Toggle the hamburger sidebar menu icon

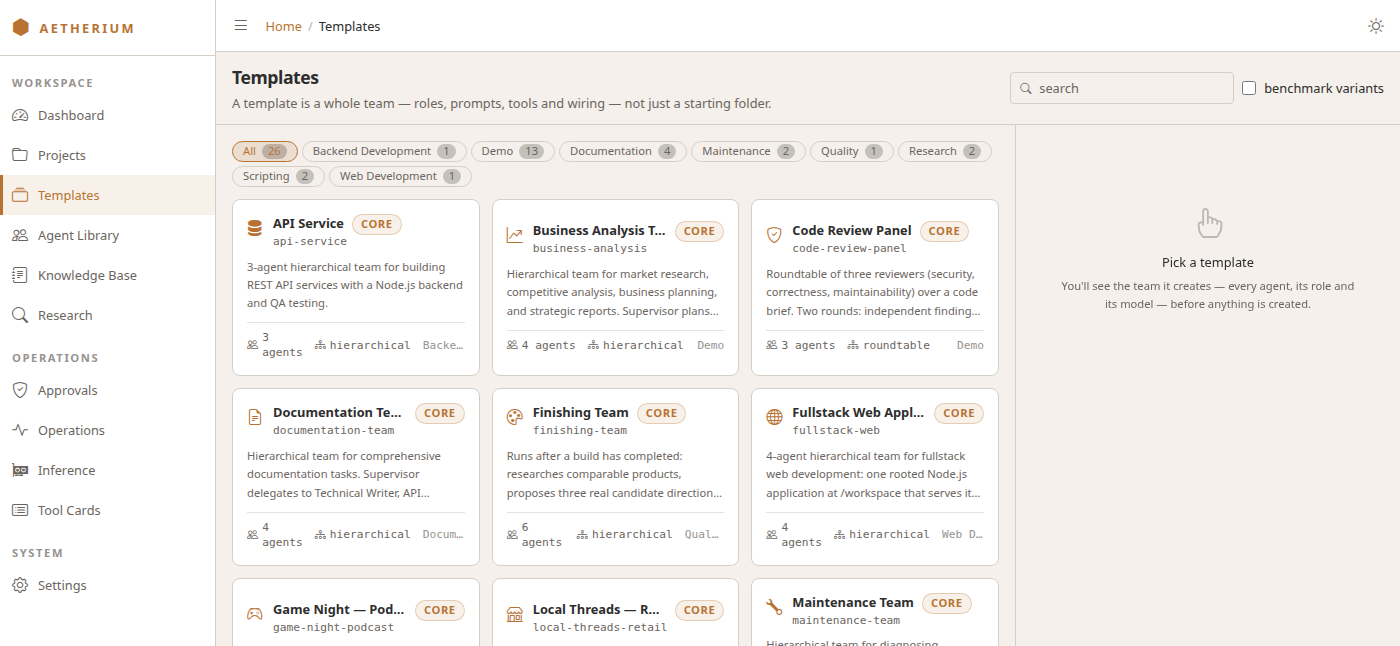tap(241, 26)
